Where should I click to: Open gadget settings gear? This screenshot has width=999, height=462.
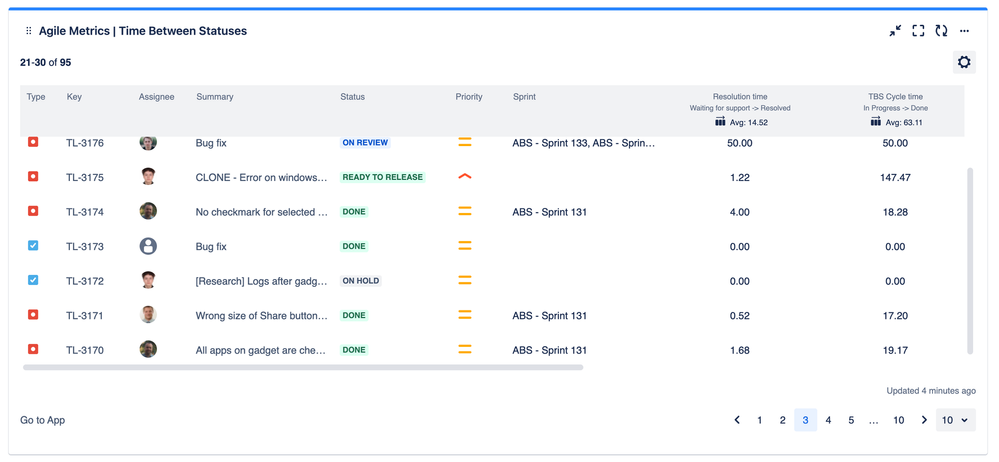[964, 62]
